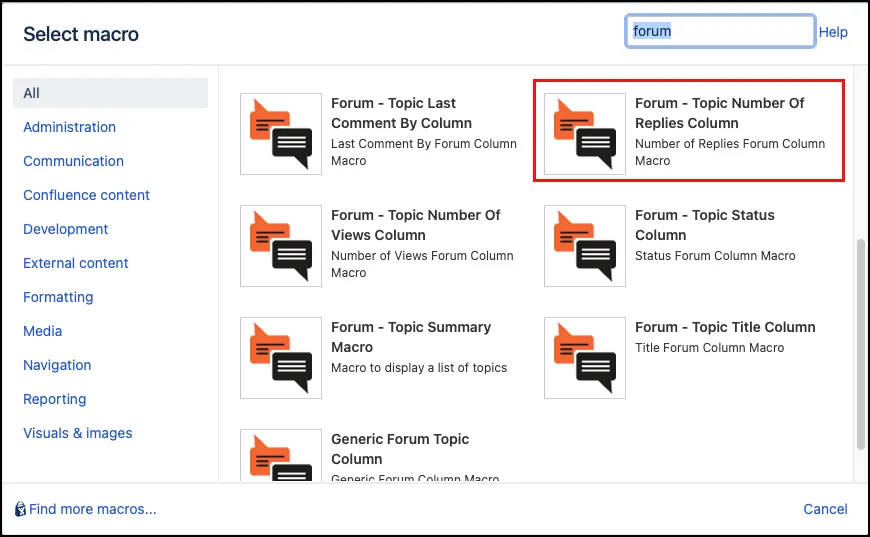Cancel the Select macro dialog

825,509
